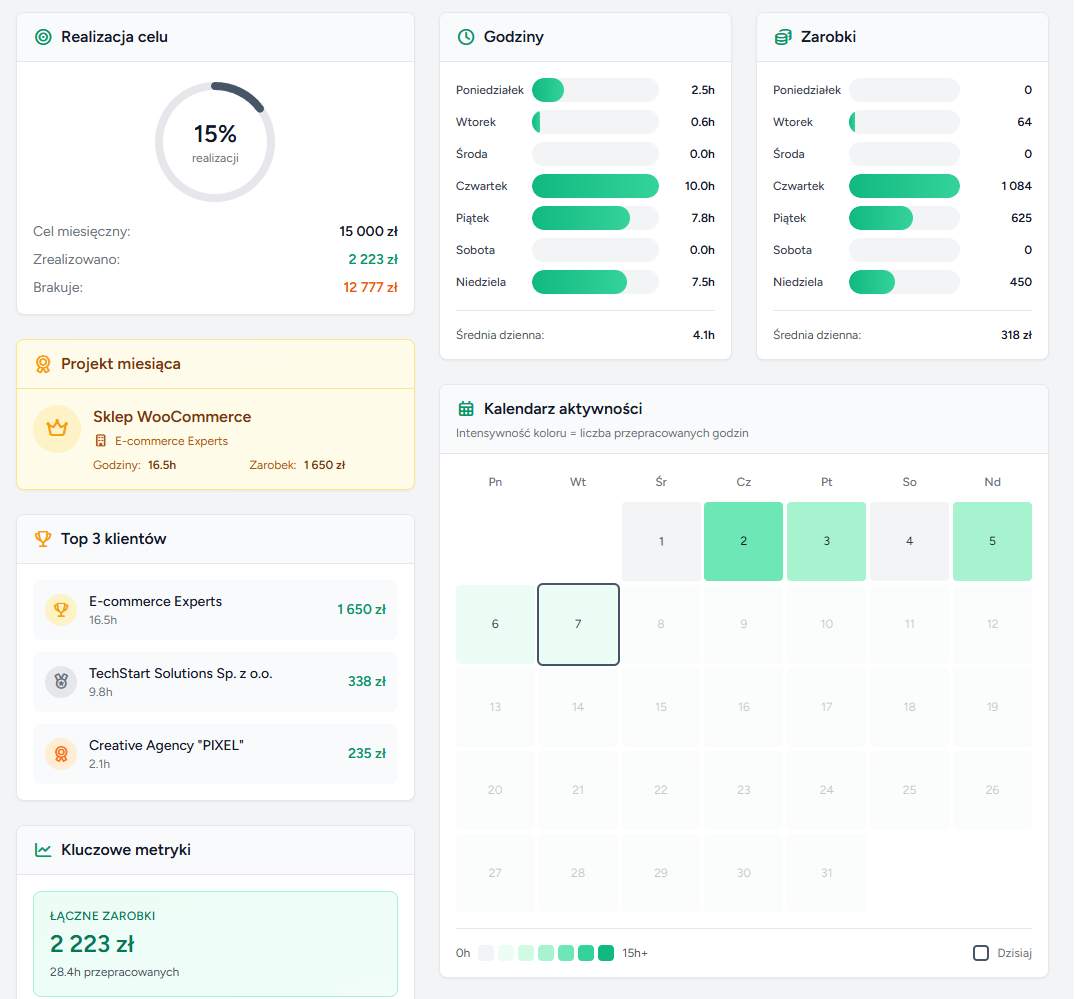Click the chart icon beside Kluczowe metryki
This screenshot has width=1075, height=999.
point(43,850)
